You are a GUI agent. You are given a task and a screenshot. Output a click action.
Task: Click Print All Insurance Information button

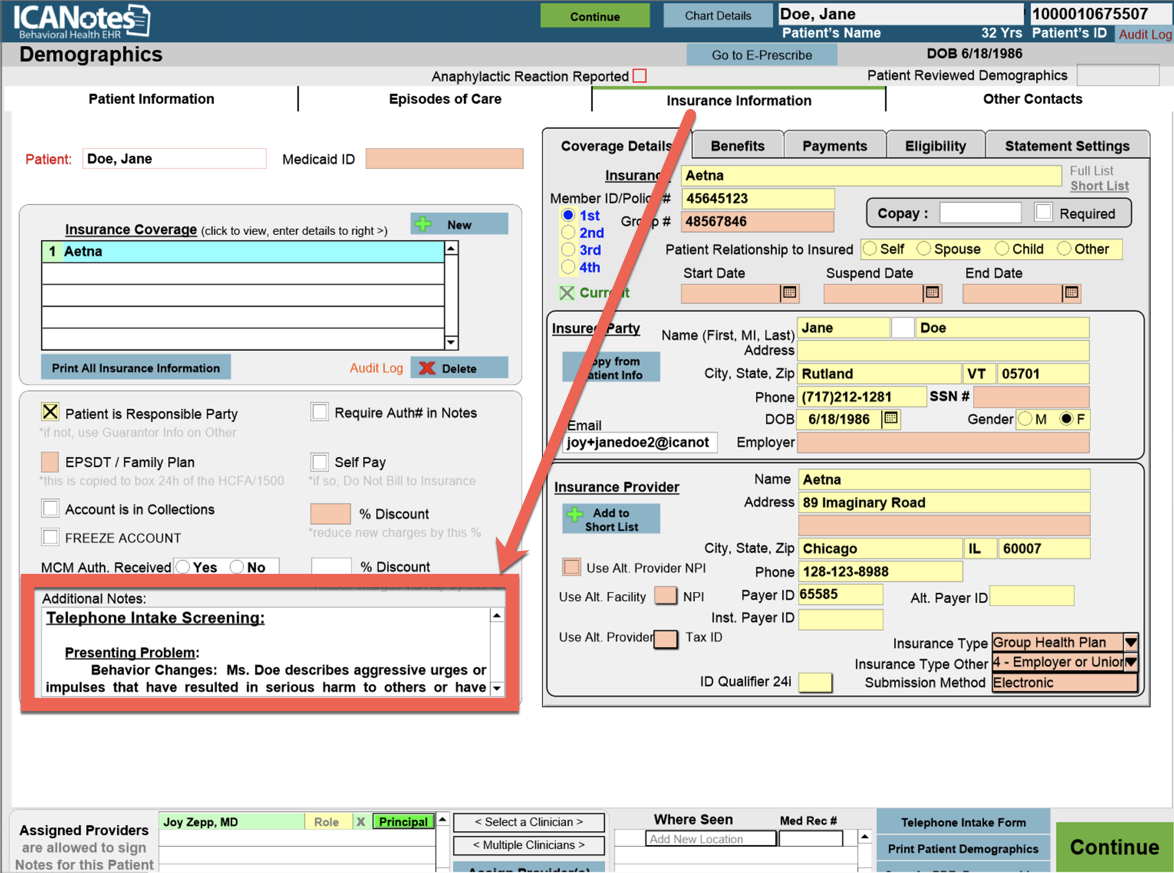pyautogui.click(x=136, y=368)
